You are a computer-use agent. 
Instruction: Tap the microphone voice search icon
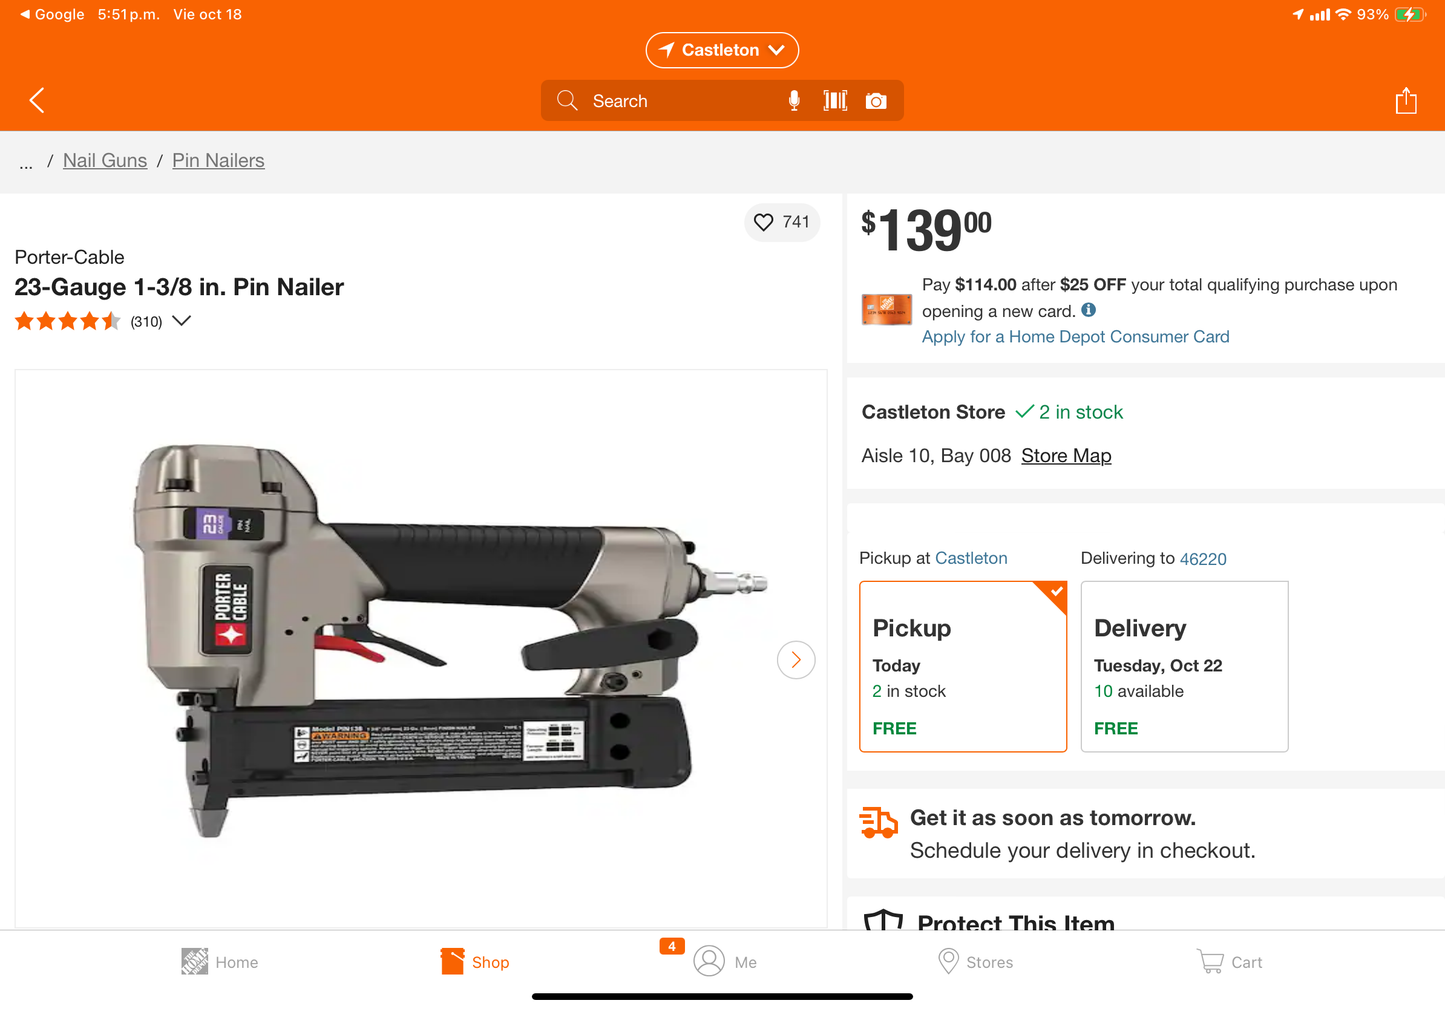tap(794, 101)
